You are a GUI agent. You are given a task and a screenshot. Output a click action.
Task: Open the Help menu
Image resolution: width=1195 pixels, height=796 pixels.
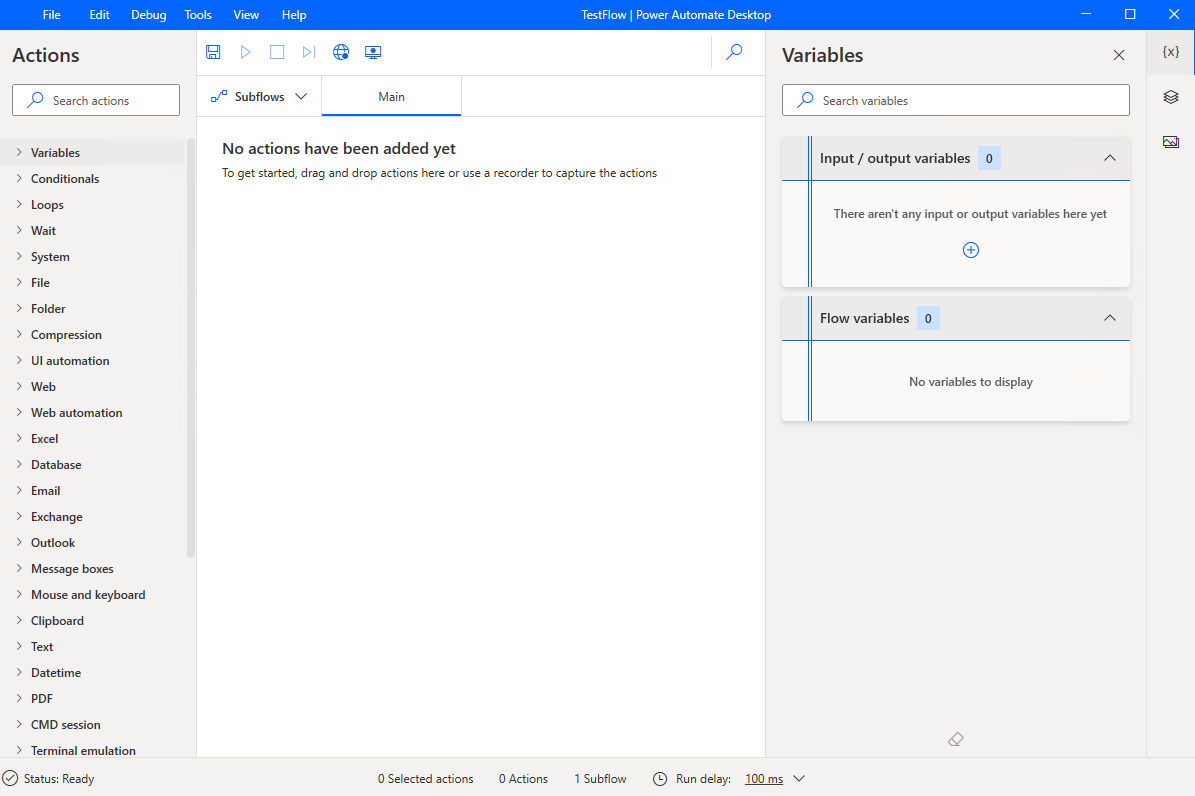click(294, 14)
